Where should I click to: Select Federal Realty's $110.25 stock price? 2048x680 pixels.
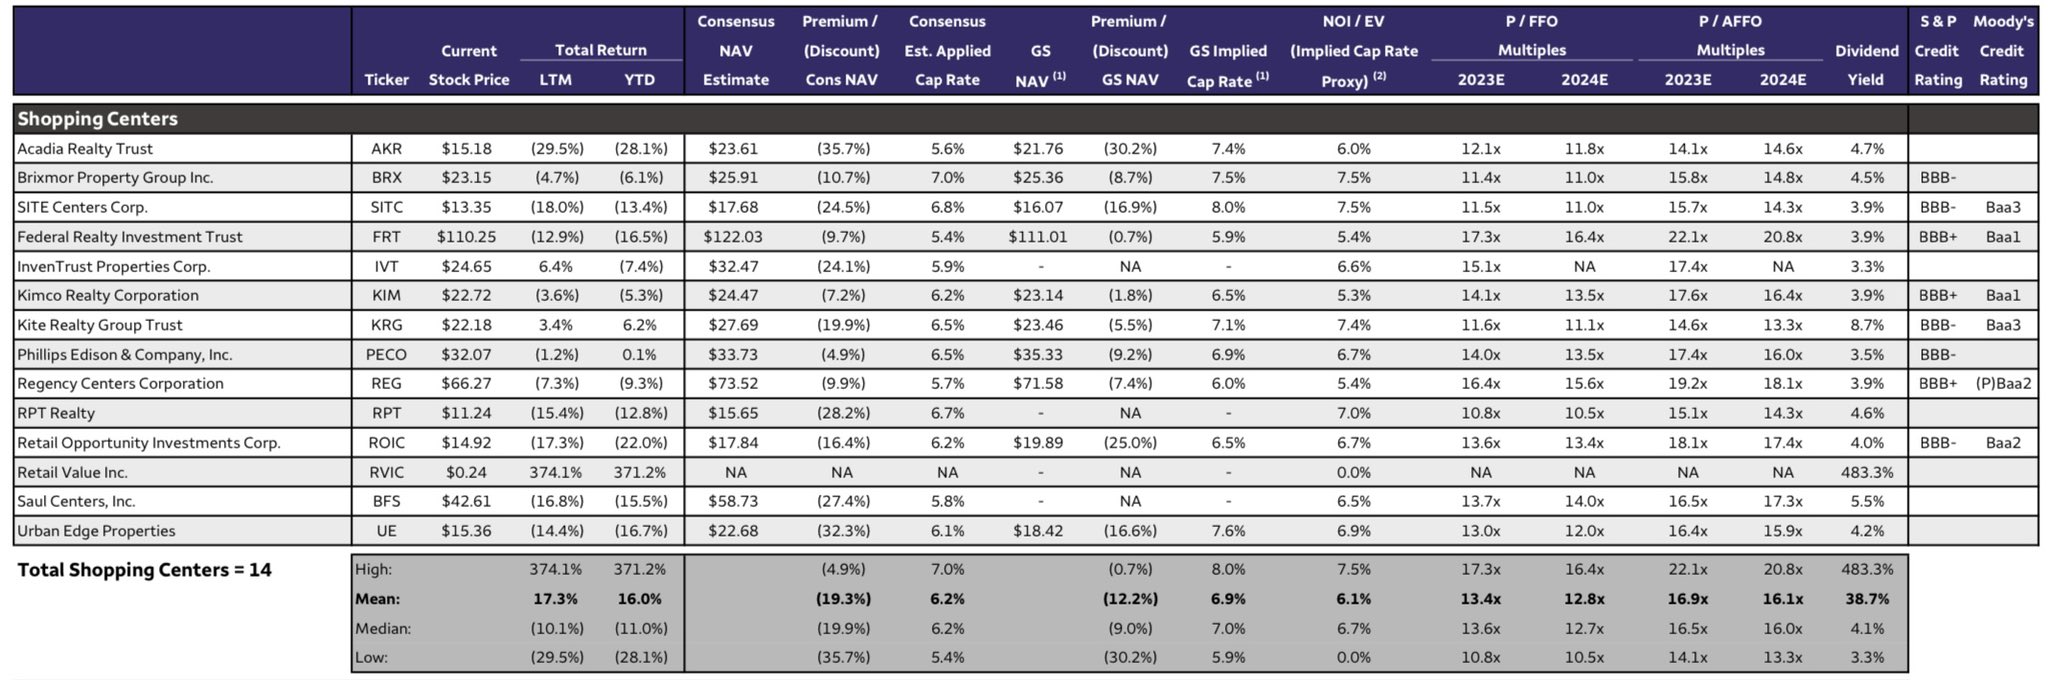pyautogui.click(x=466, y=237)
